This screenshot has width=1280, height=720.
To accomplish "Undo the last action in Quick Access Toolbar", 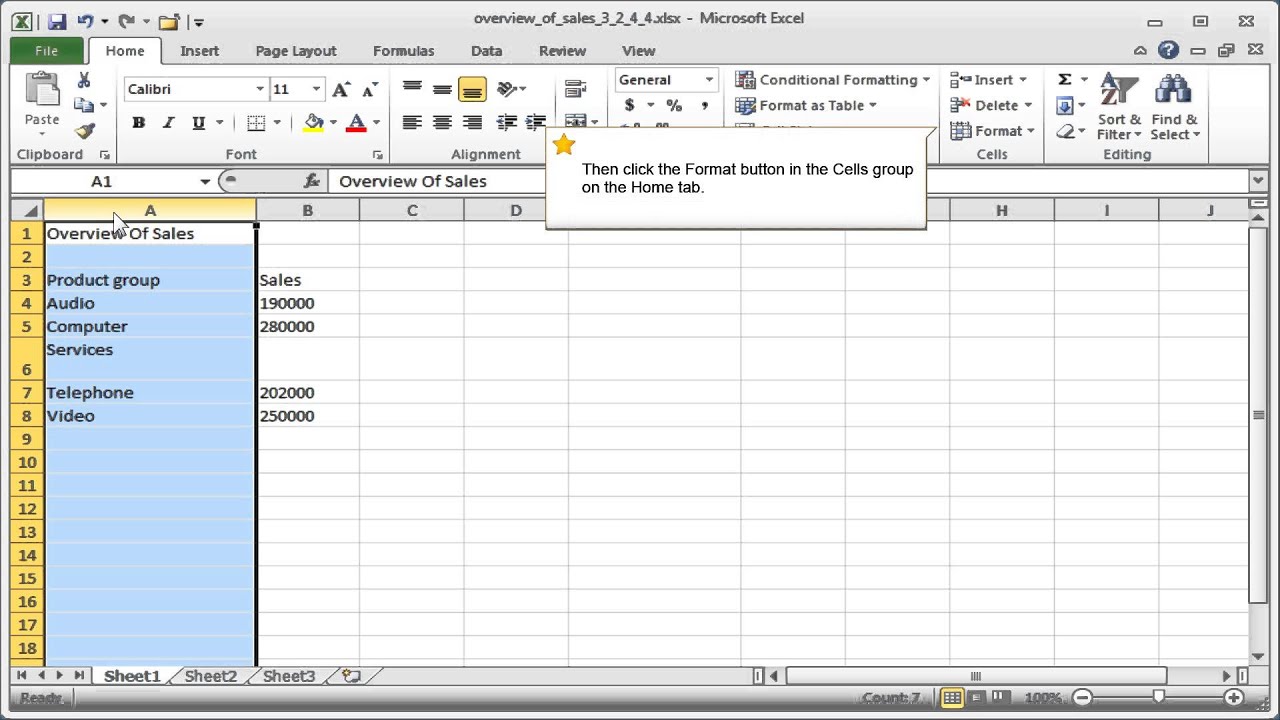I will [86, 21].
